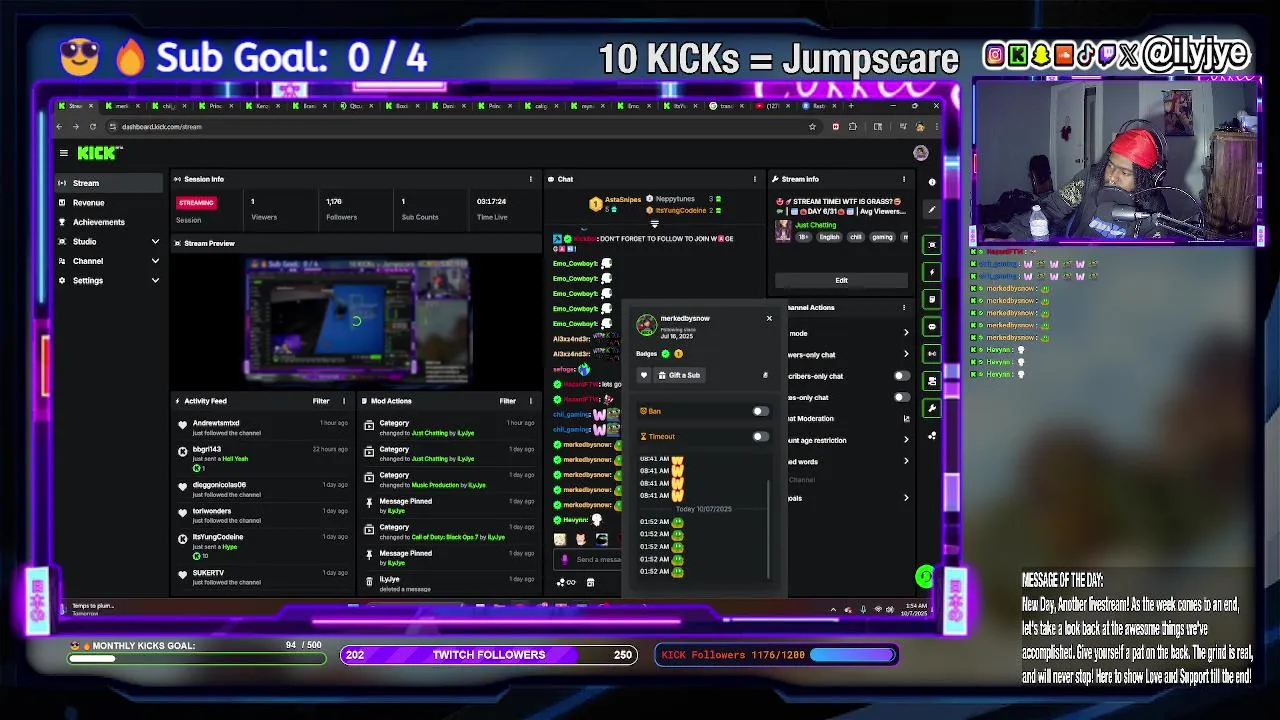Bookmark page with the star icon

(x=812, y=126)
